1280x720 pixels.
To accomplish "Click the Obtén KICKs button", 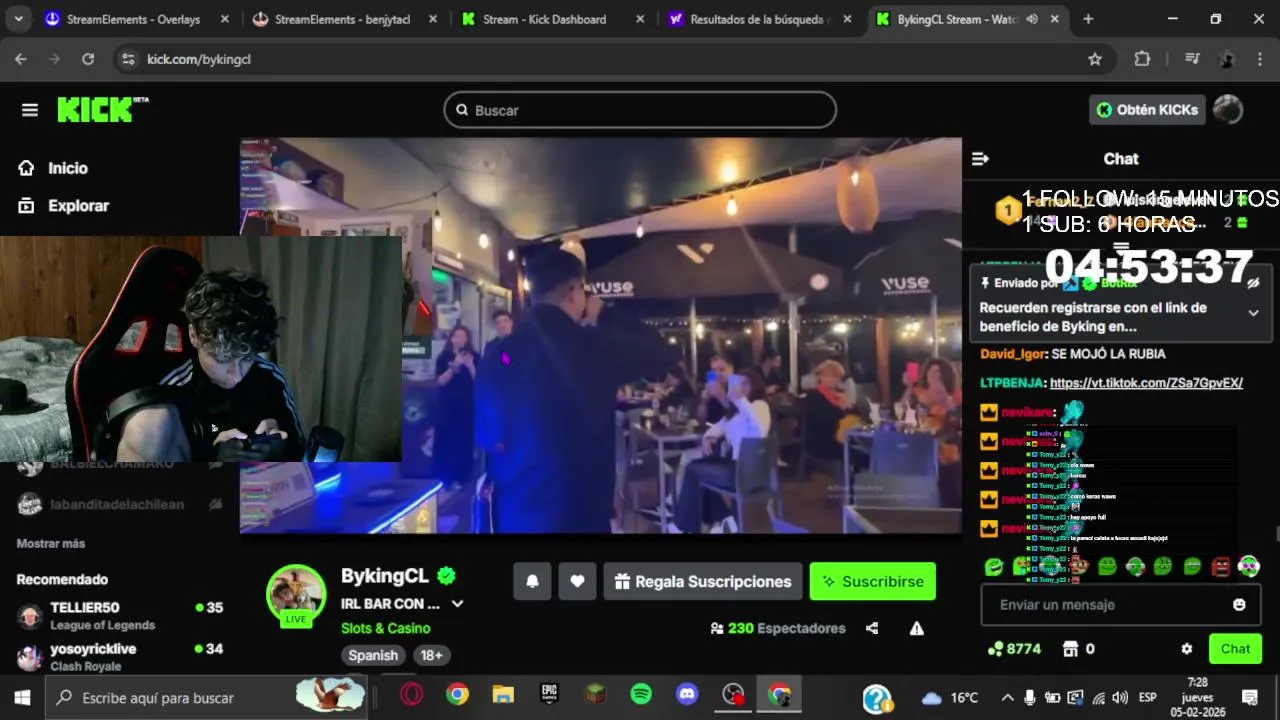I will pos(1146,110).
